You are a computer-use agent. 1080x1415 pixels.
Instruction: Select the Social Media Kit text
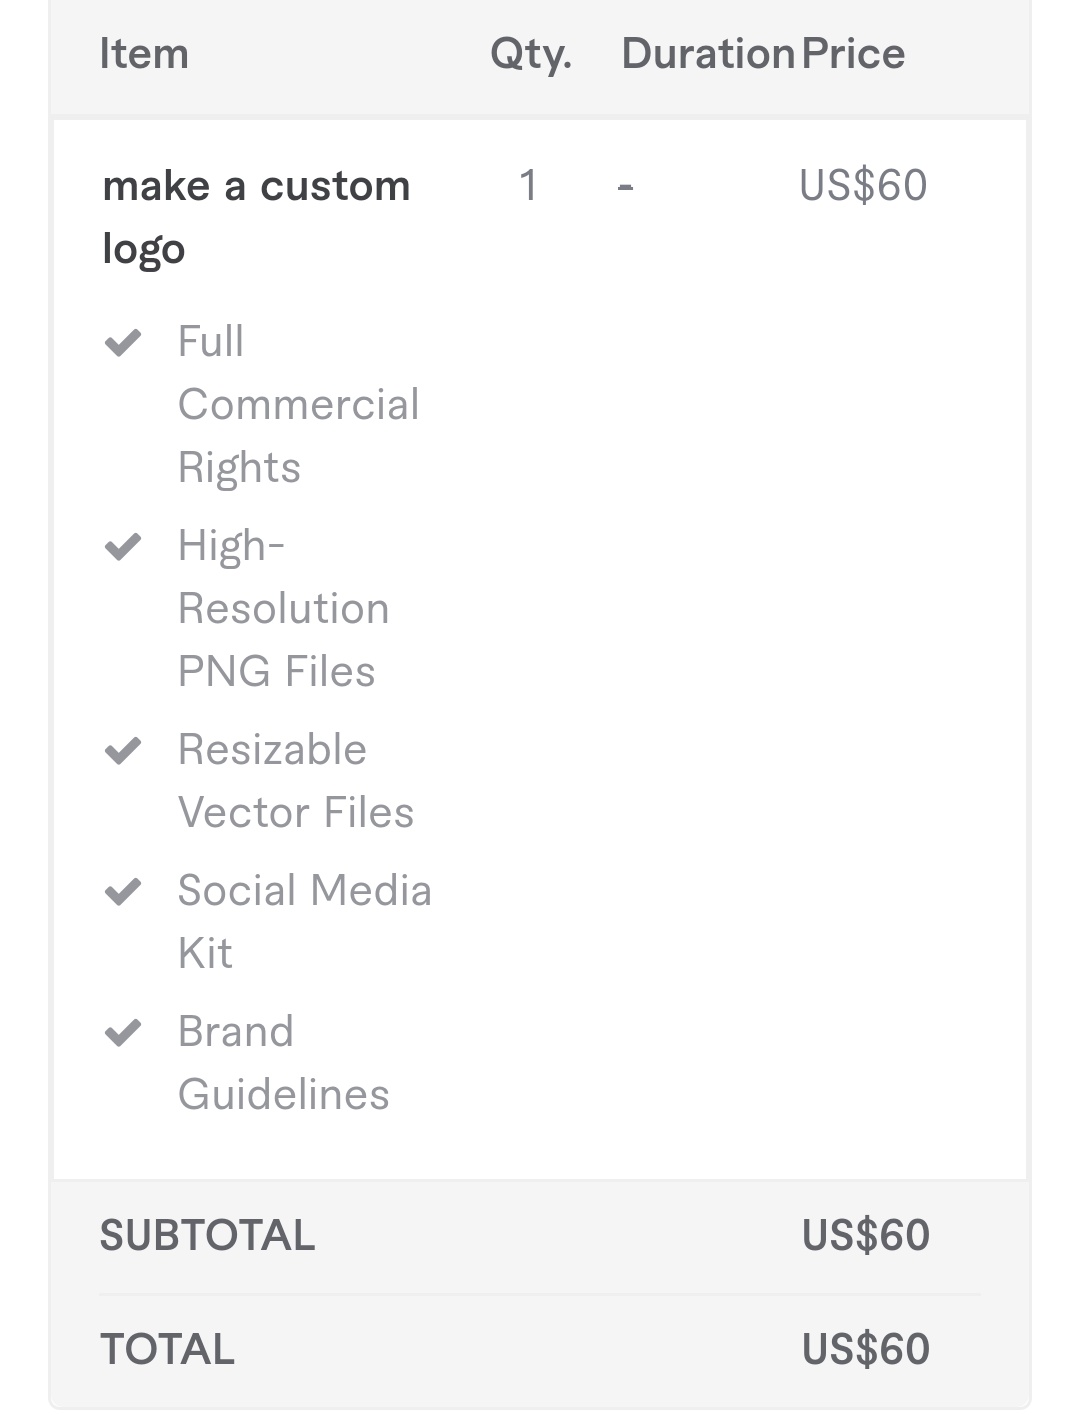[304, 922]
